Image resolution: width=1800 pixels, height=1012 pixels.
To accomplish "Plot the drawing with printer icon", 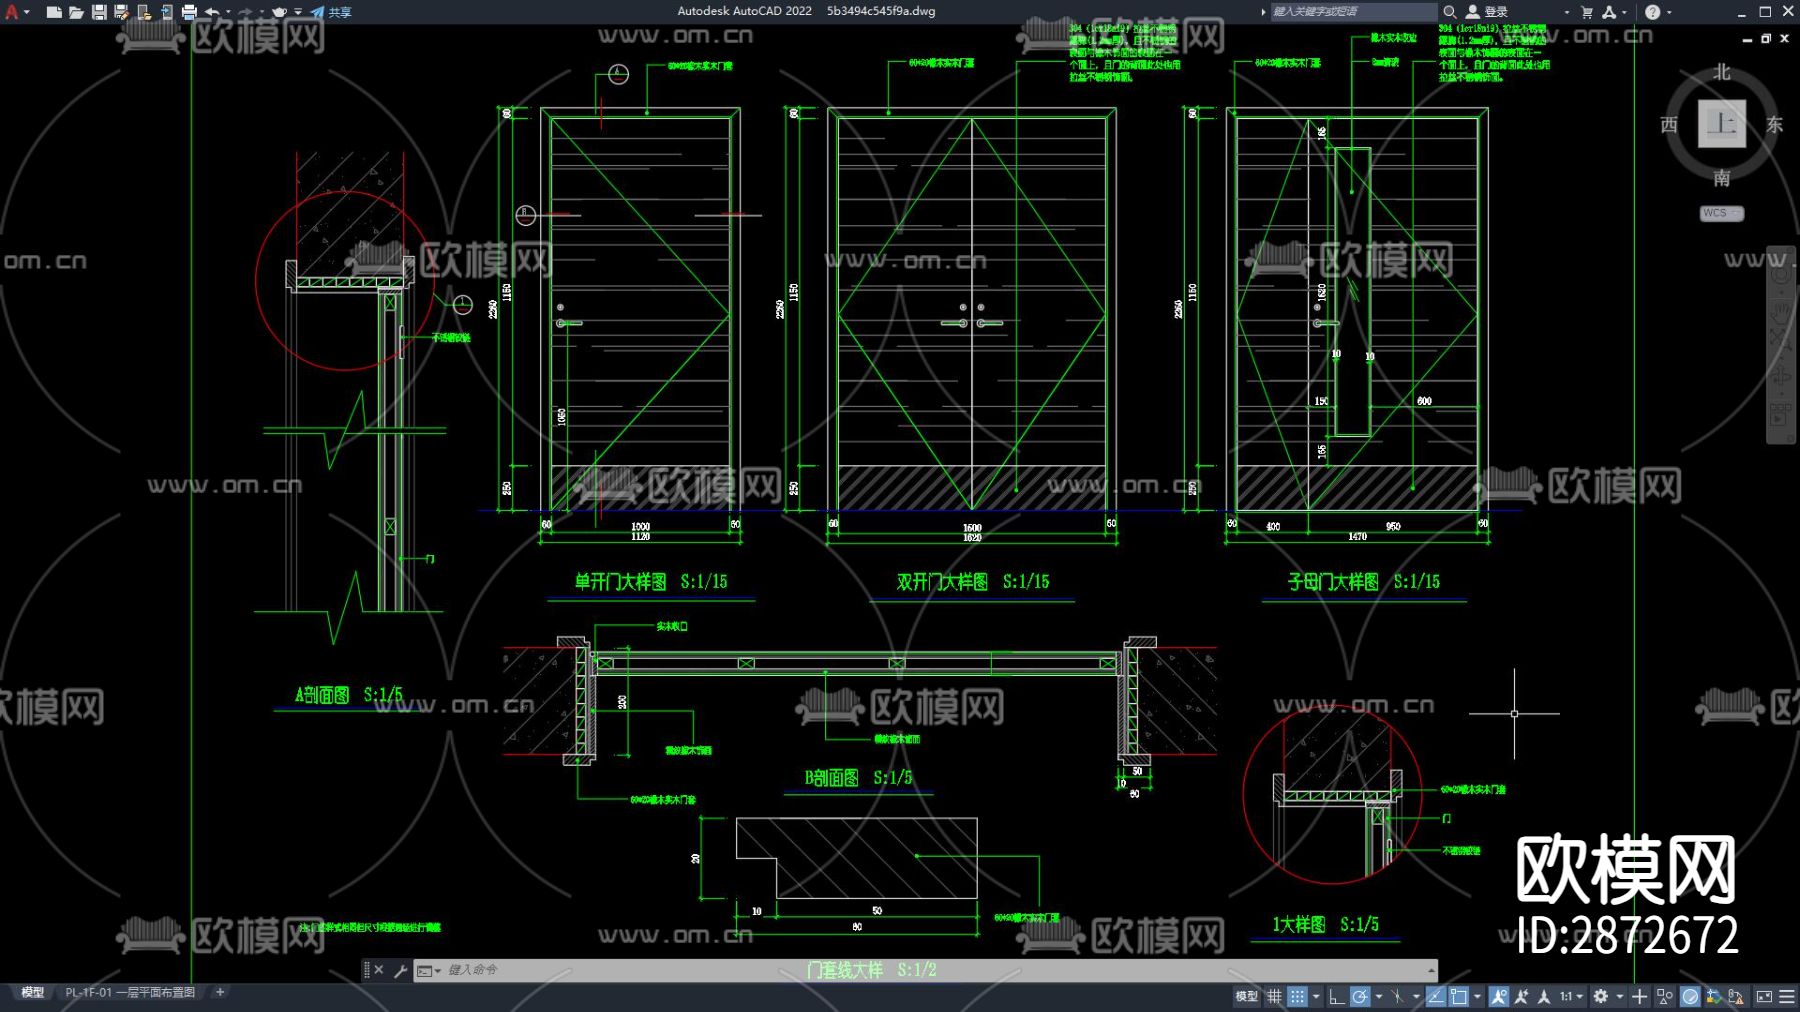I will pos(189,12).
